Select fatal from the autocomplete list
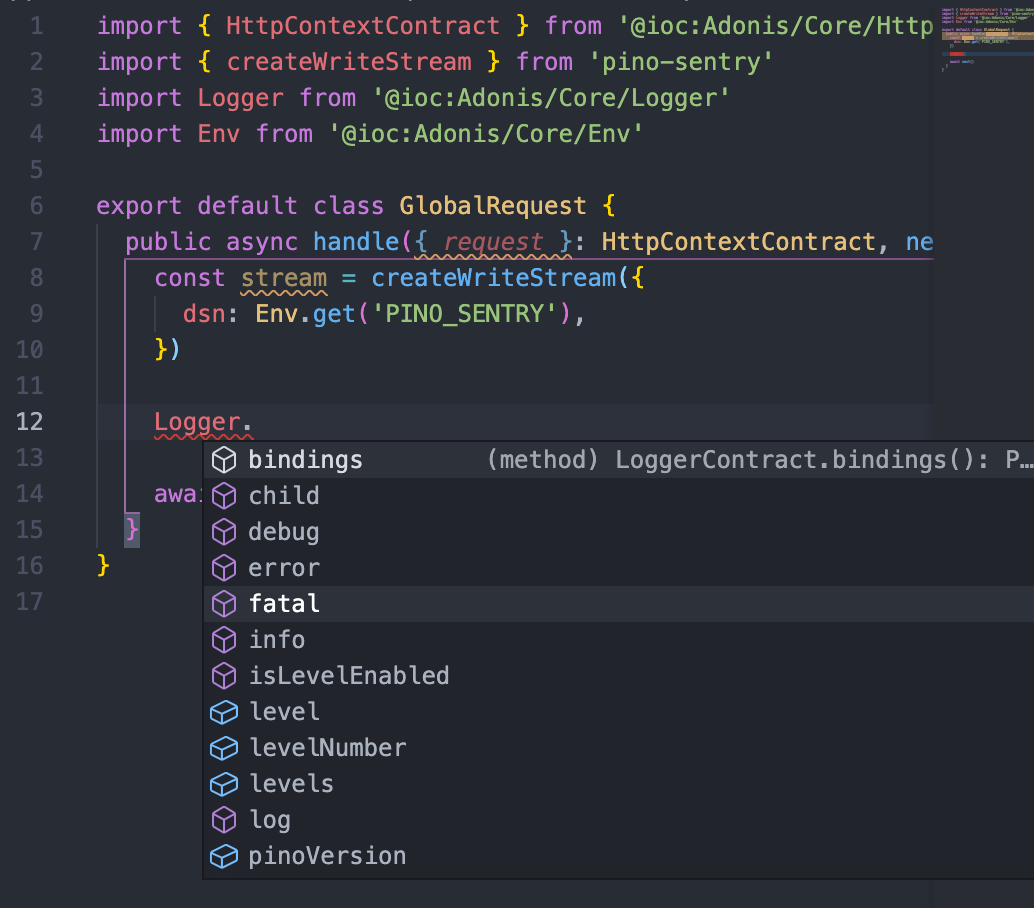The height and width of the screenshot is (908, 1034). 284,603
